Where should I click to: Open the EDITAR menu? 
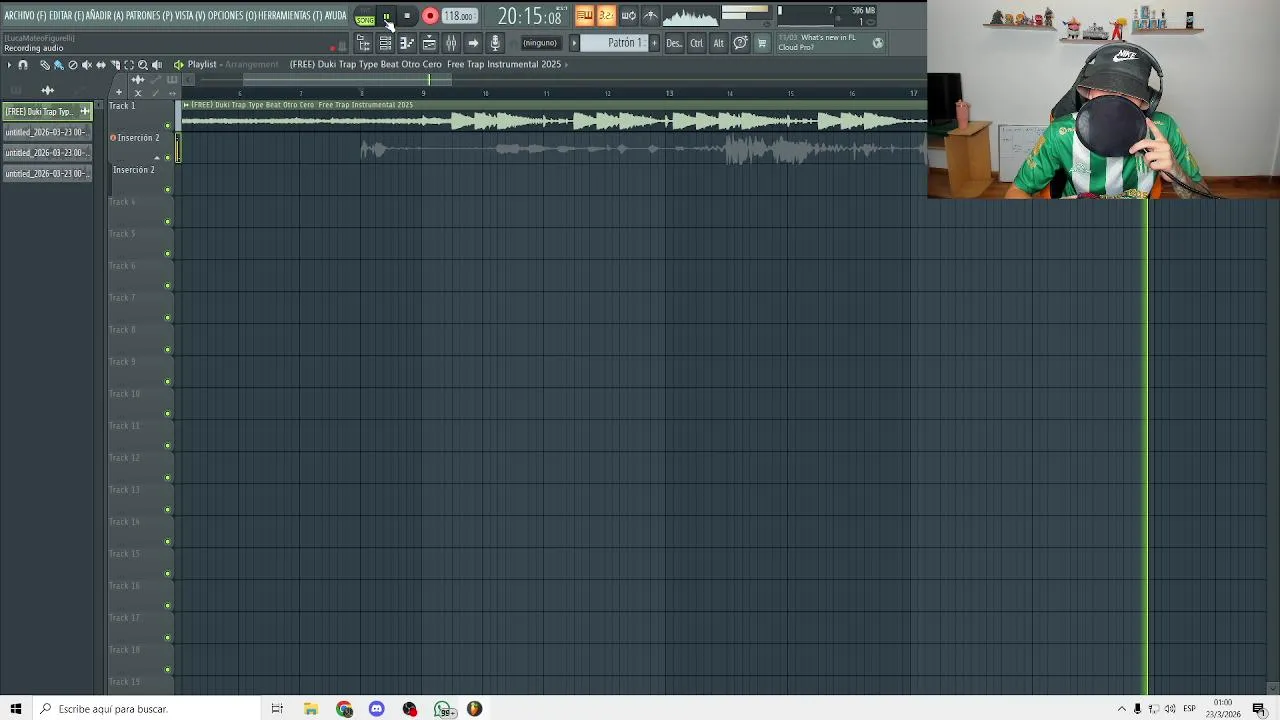tap(67, 16)
